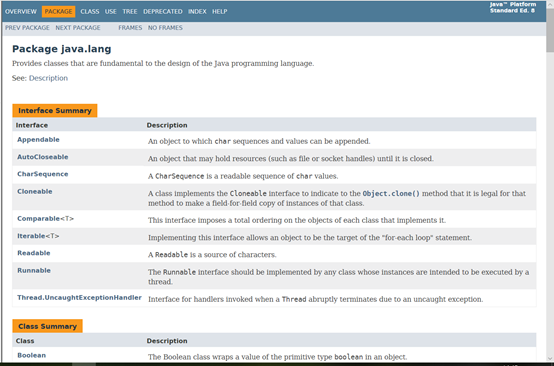Click the 'for-each loop' description text
The width and height of the screenshot is (554, 366).
coord(310,238)
